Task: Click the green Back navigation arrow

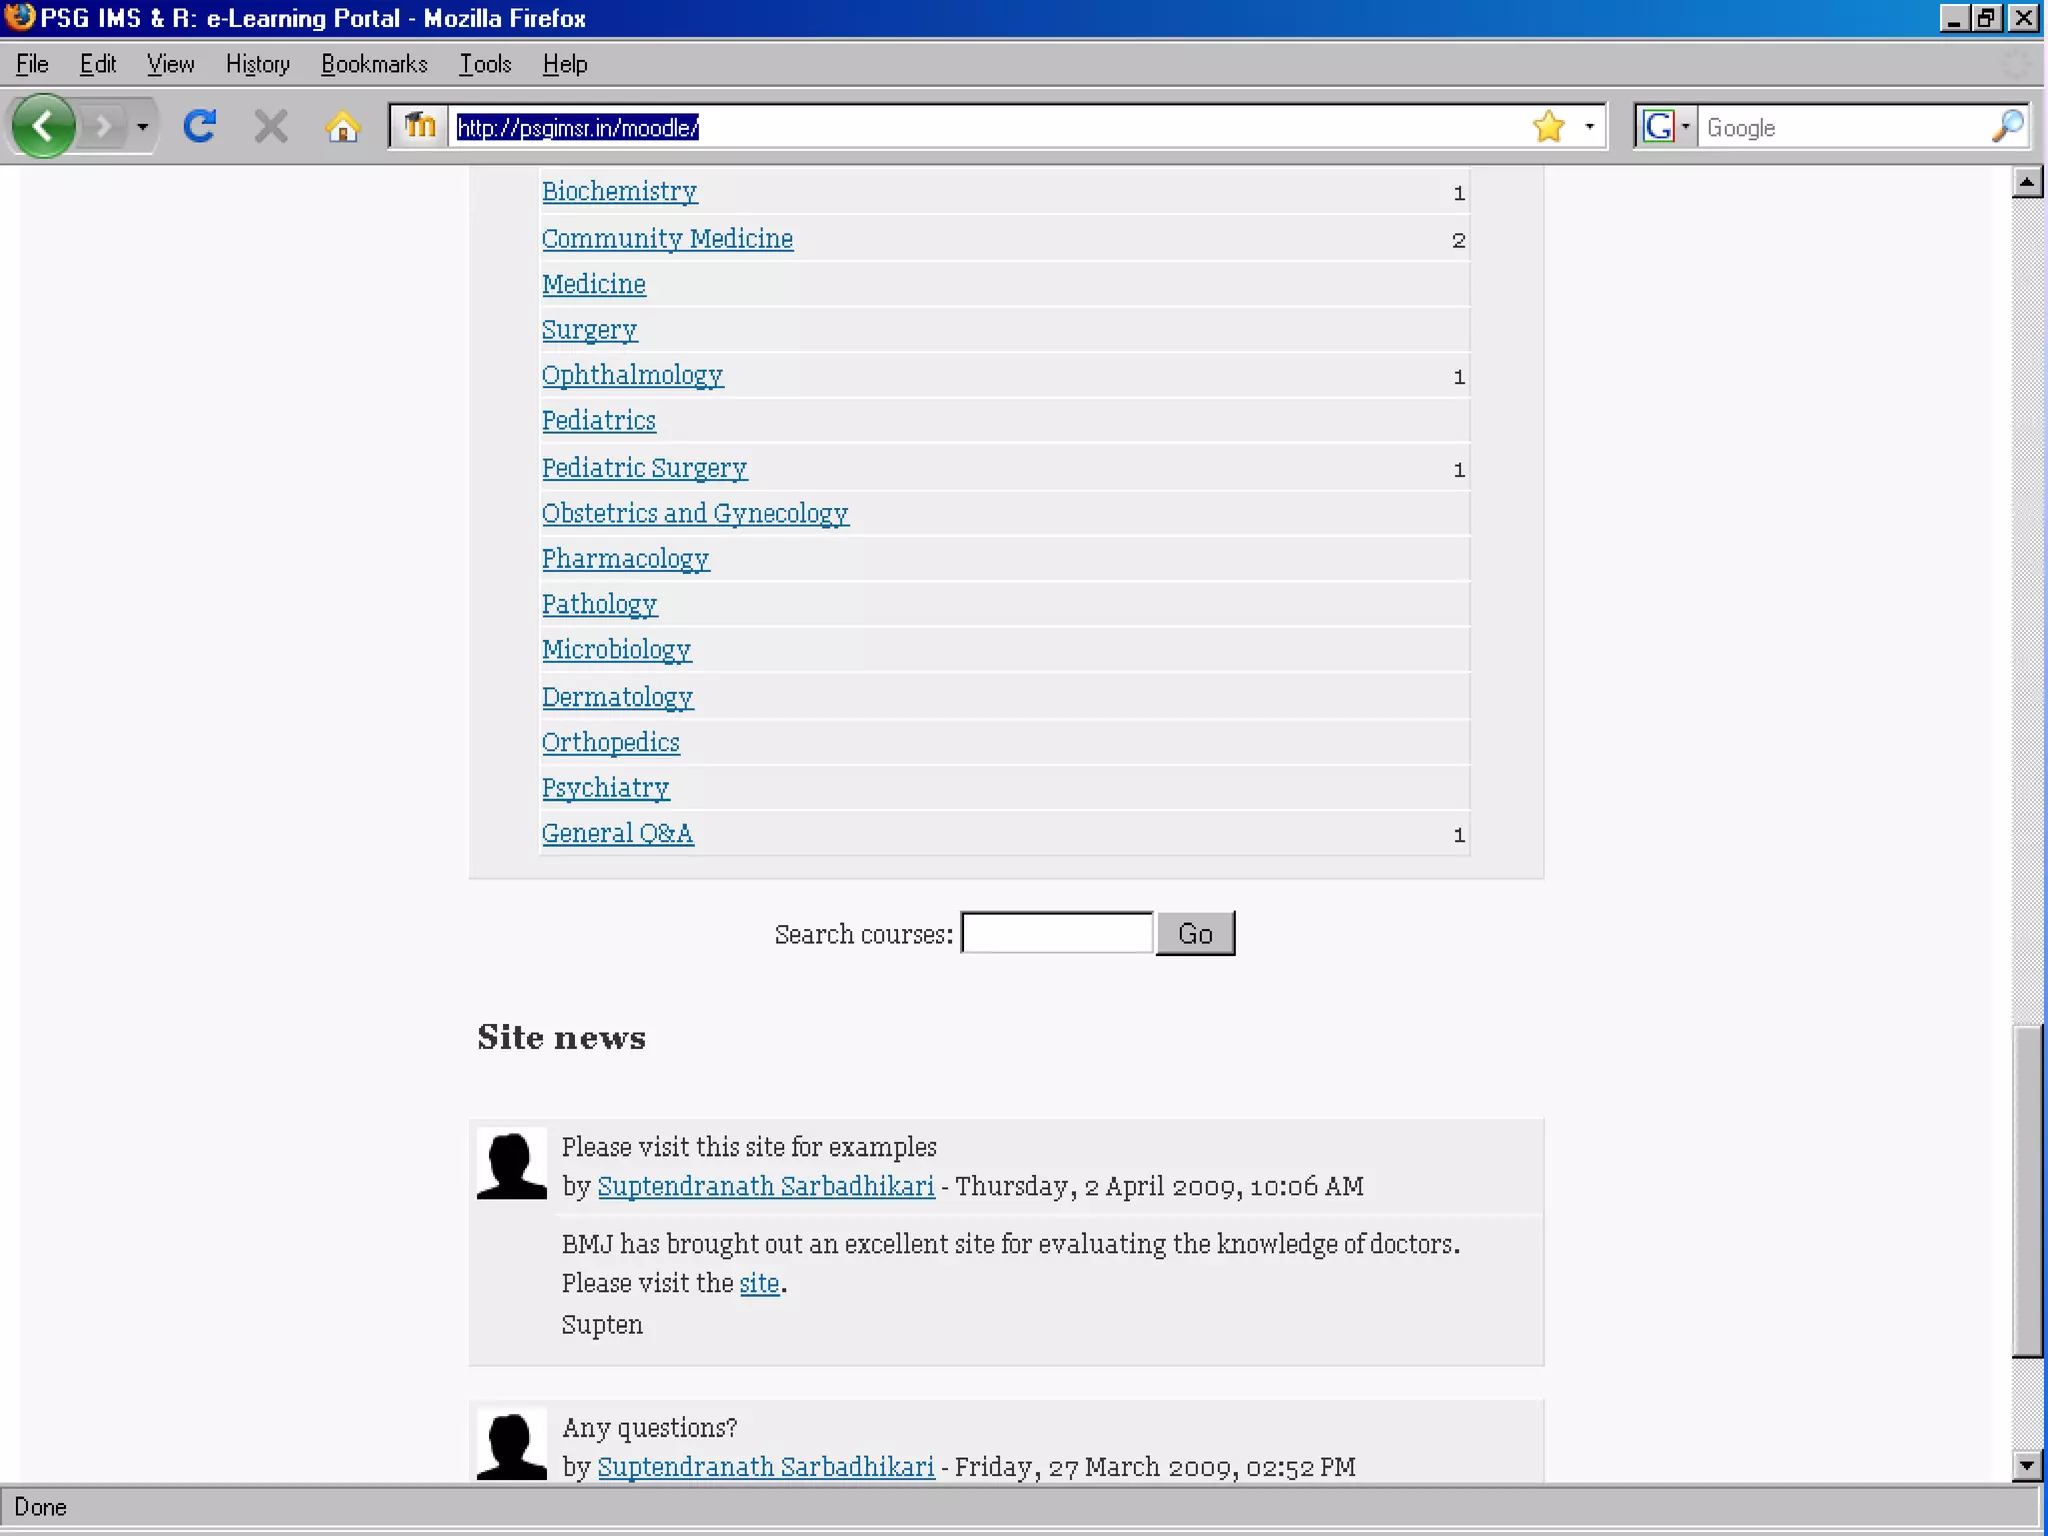Action: point(42,126)
